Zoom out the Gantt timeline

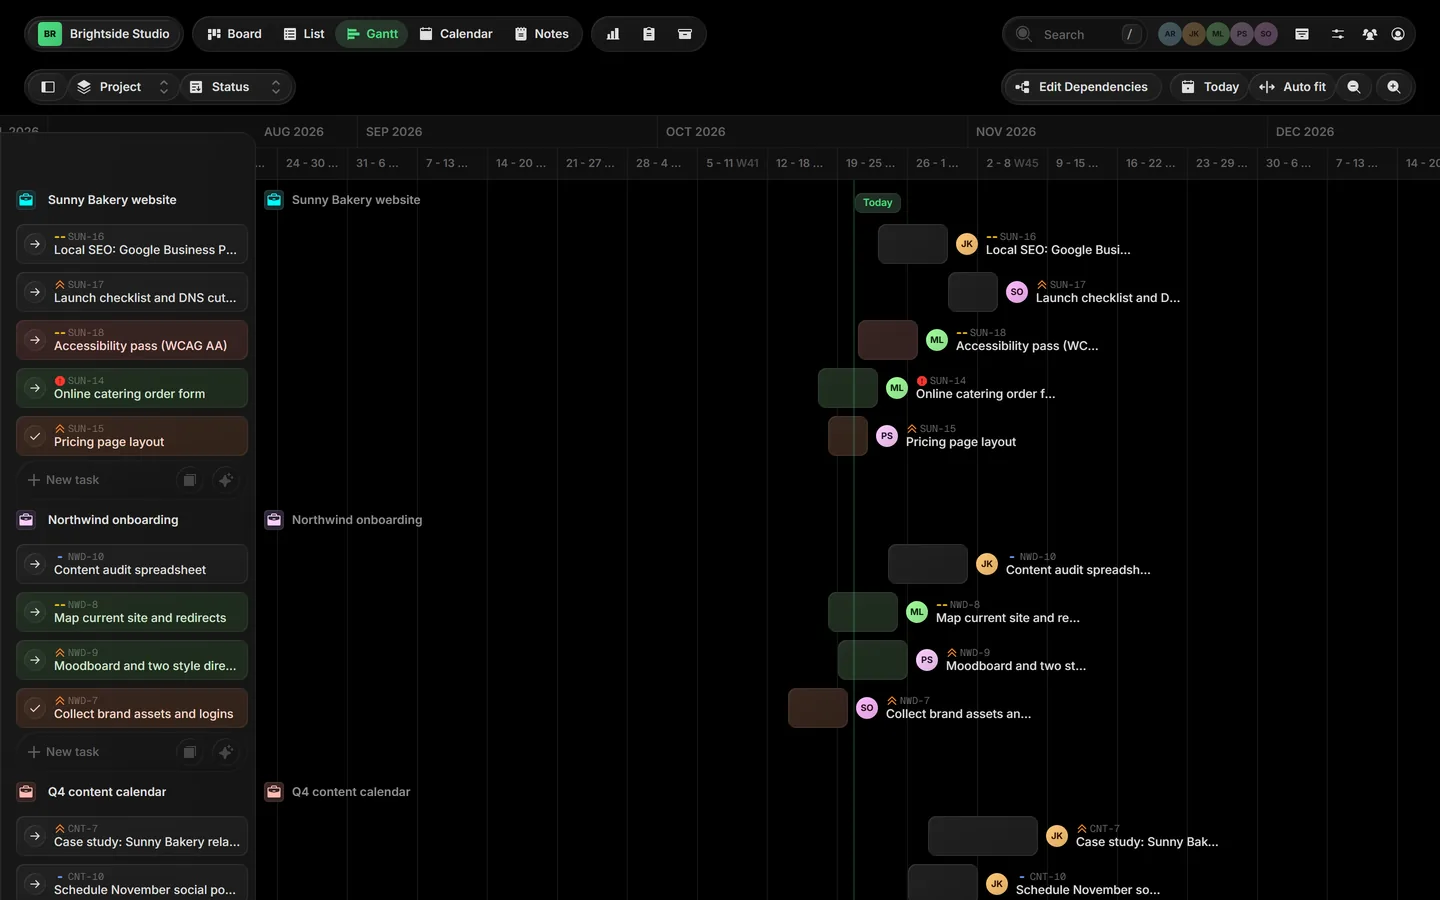pos(1354,87)
